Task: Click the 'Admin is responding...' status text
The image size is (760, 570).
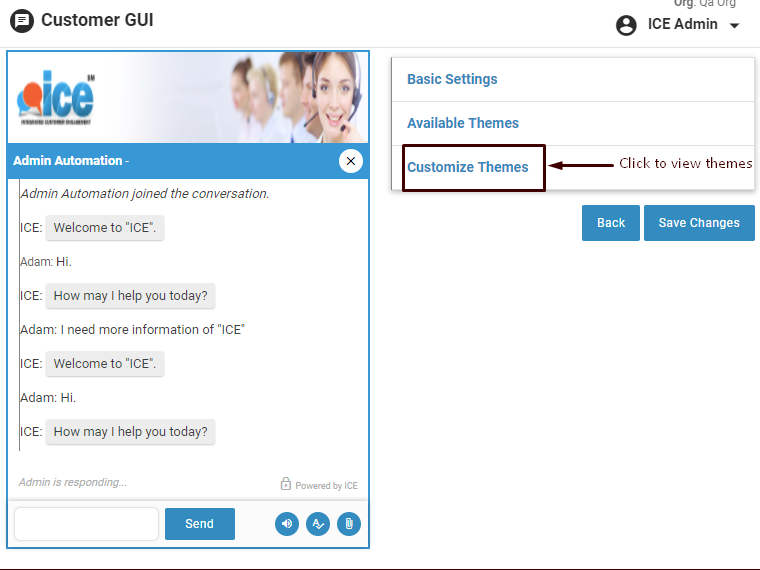Action: (x=73, y=482)
